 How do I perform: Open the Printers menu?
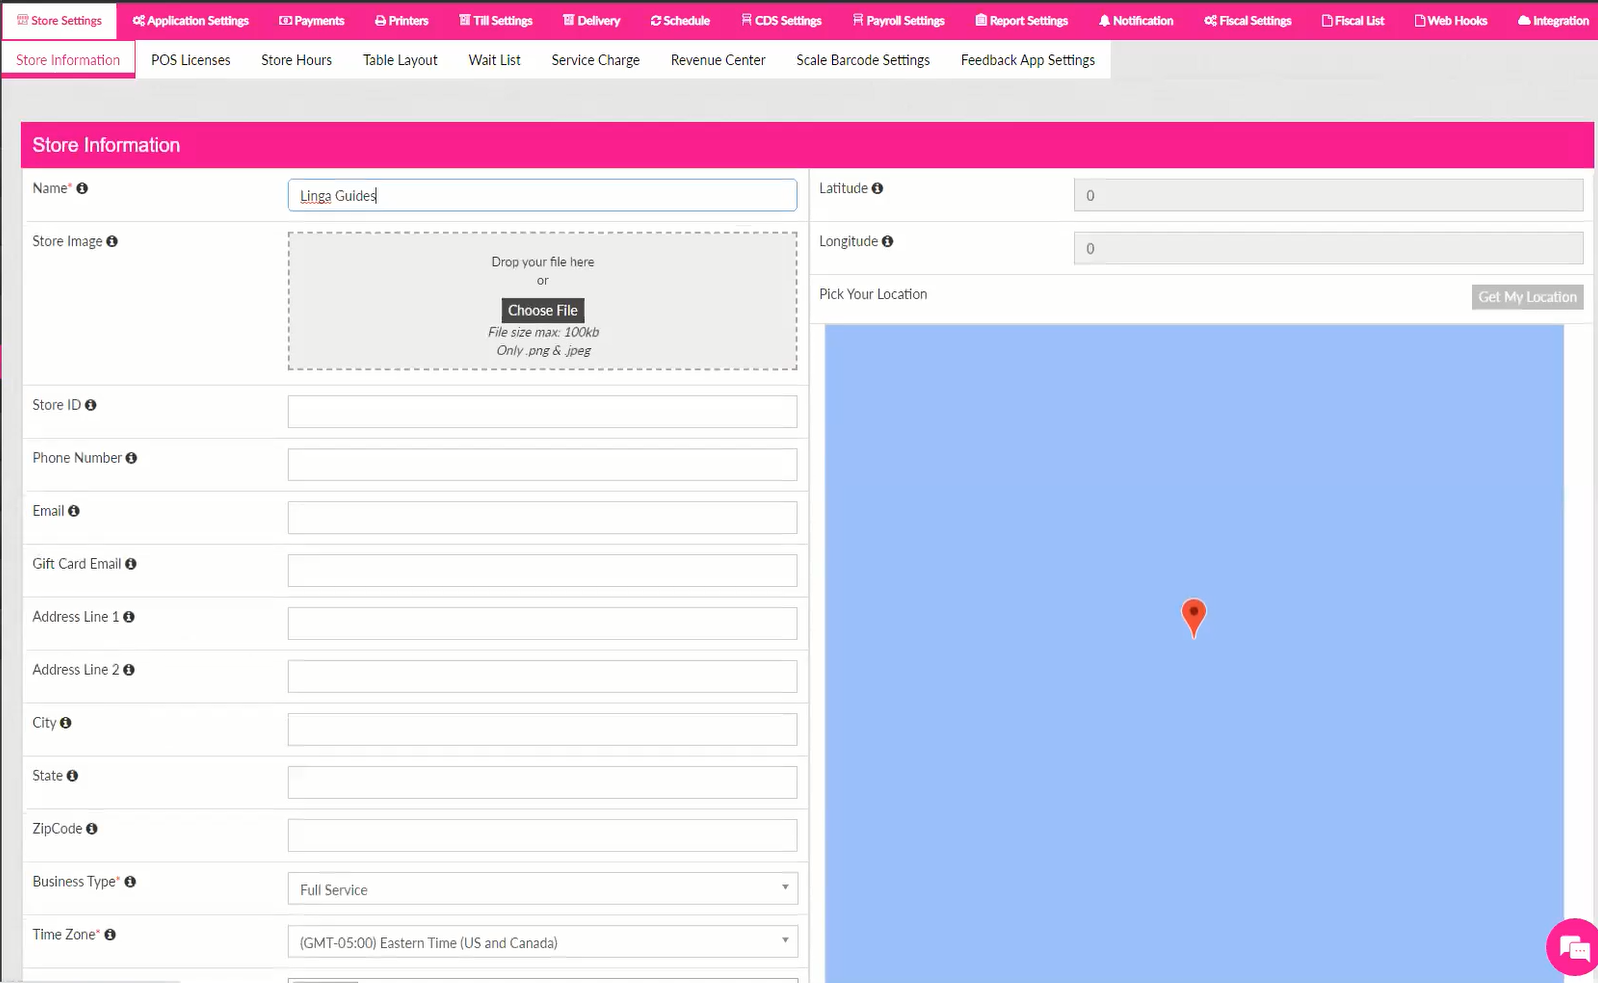coord(402,21)
